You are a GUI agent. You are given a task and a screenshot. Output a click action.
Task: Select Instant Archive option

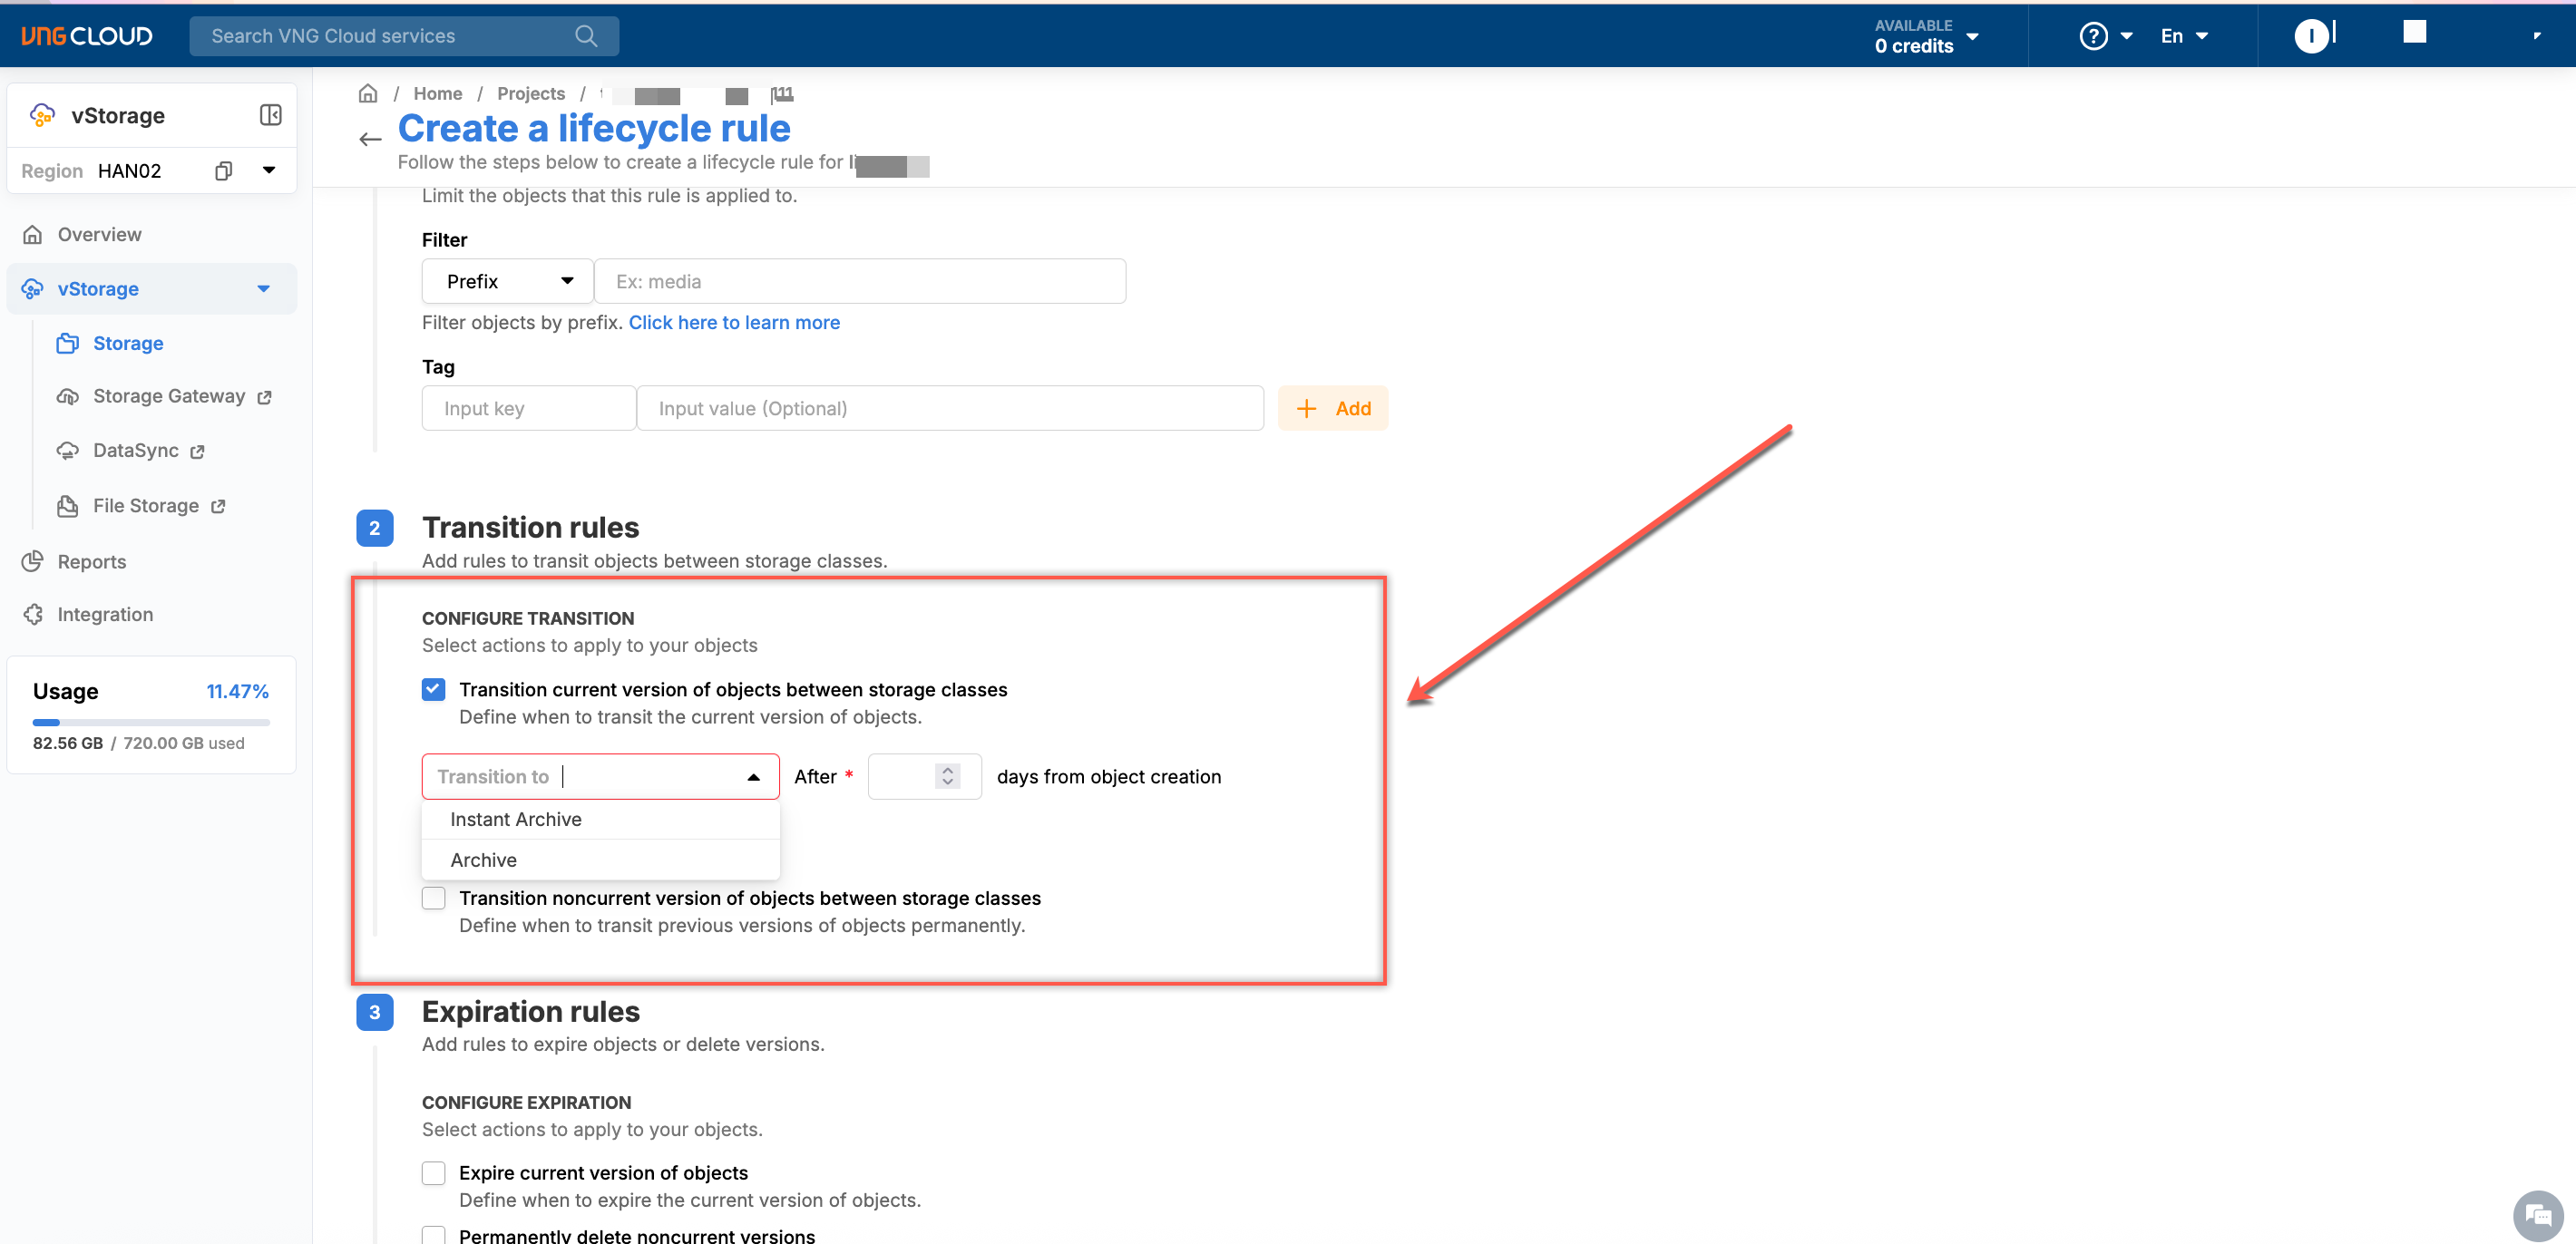pyautogui.click(x=516, y=819)
